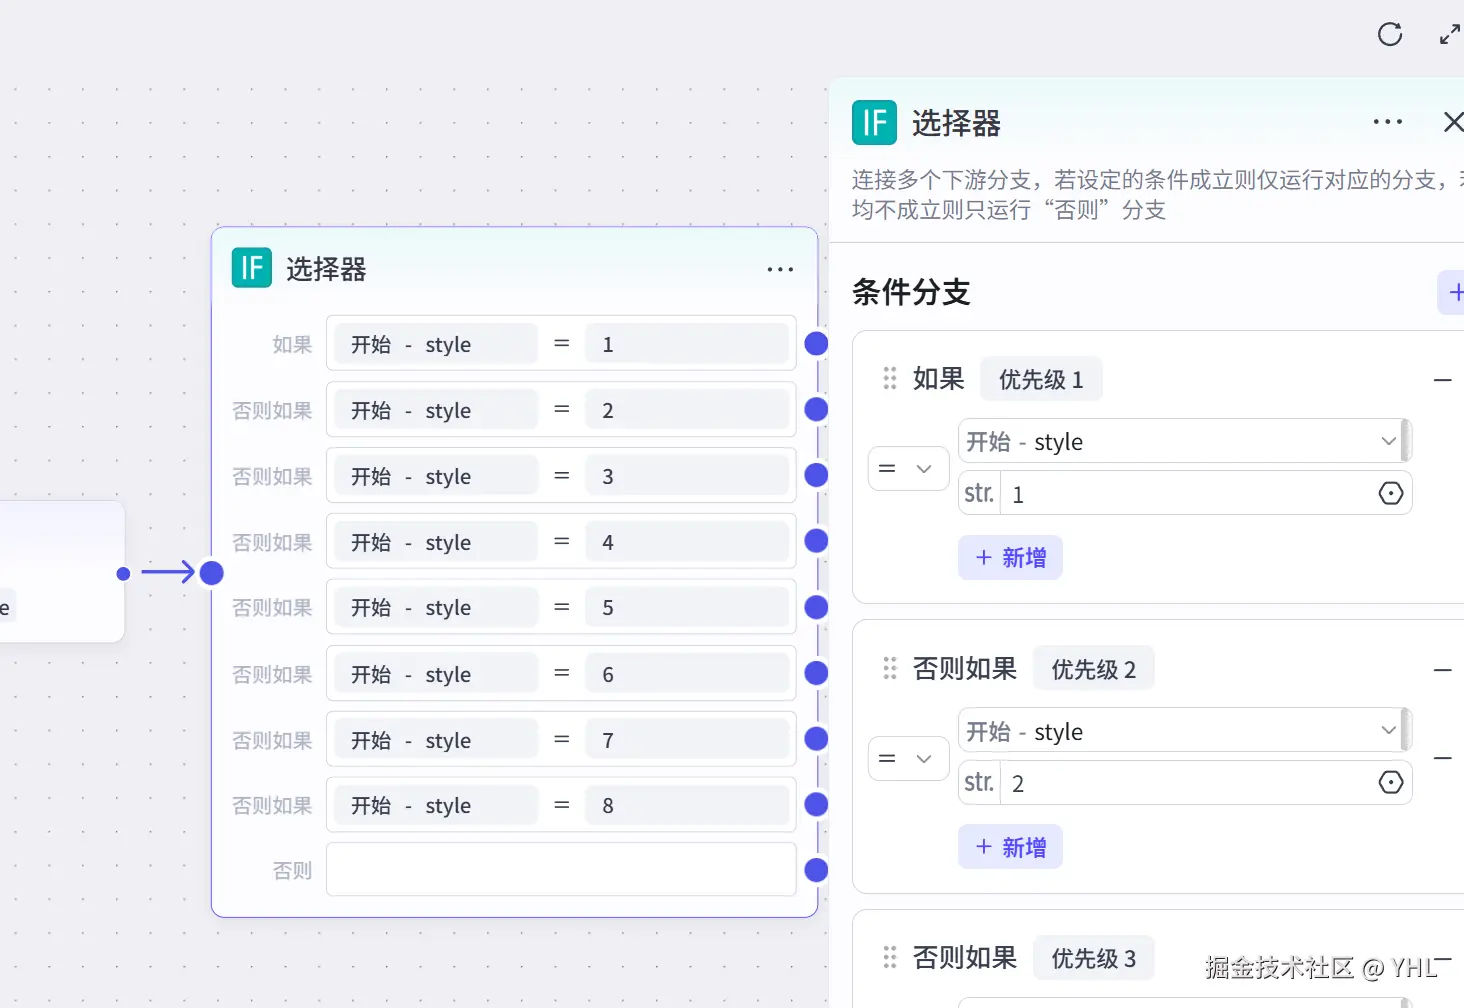Screen dimensions: 1464x1008
Task: Open the 开始 - style dropdown in 优先级 2
Action: 1185,731
